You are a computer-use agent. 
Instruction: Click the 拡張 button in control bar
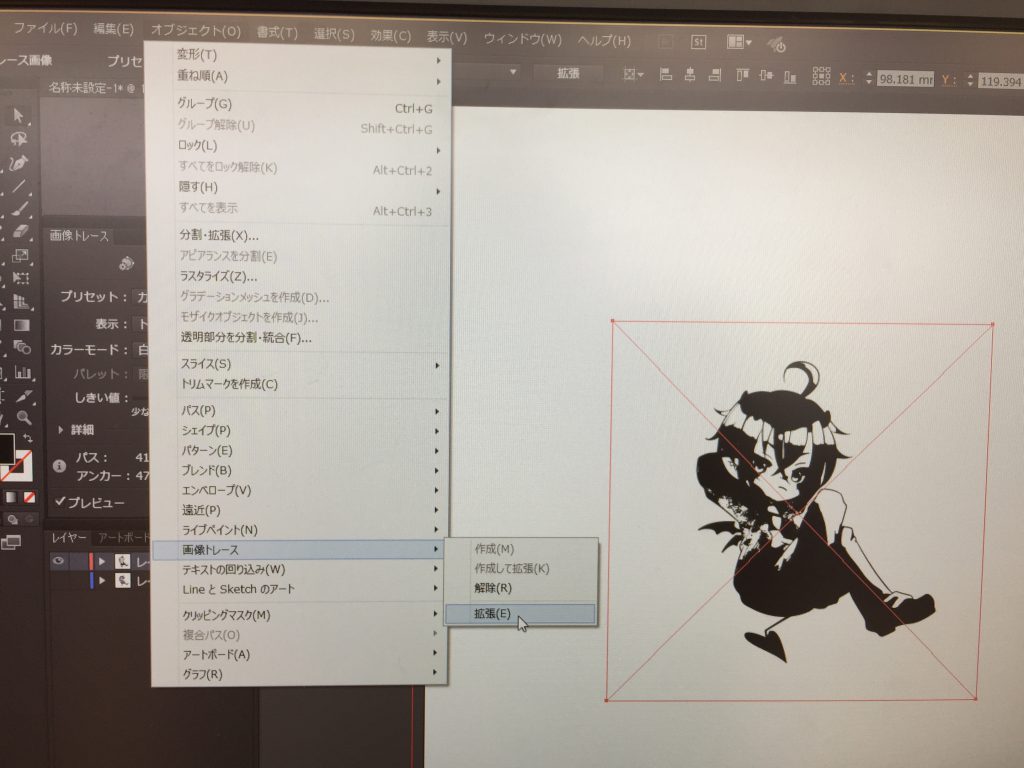(x=568, y=73)
